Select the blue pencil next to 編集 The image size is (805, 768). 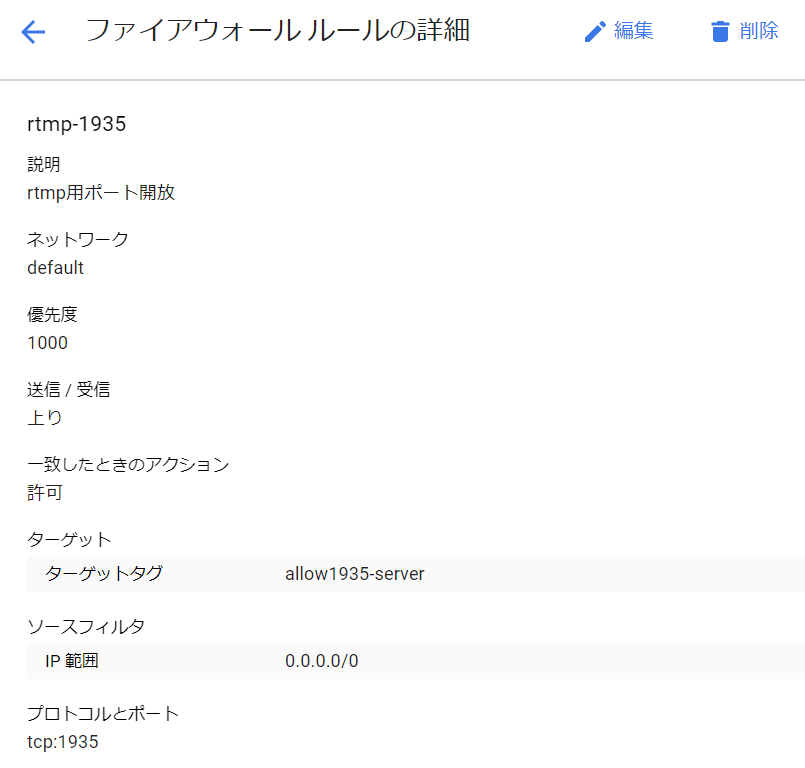[x=595, y=31]
